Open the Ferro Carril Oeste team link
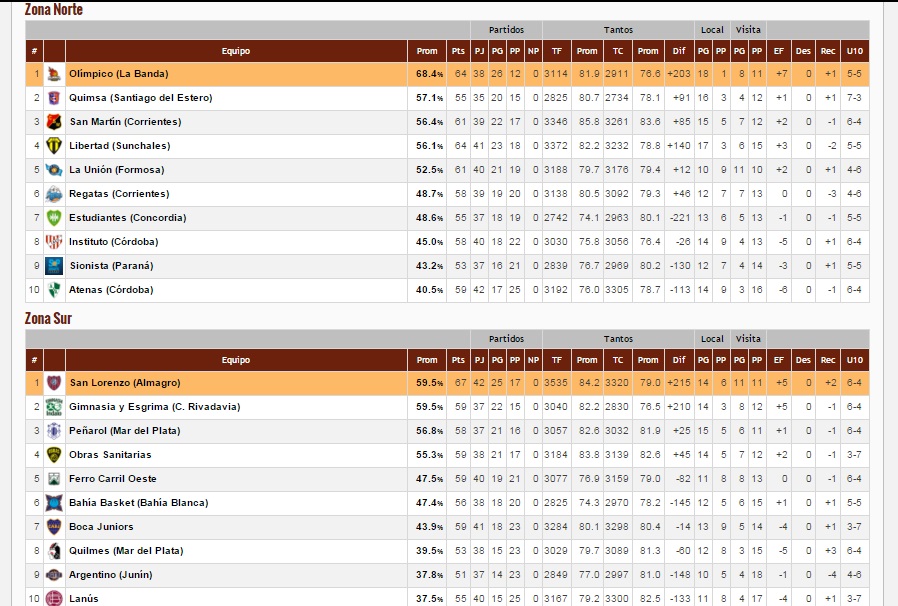 [x=114, y=479]
